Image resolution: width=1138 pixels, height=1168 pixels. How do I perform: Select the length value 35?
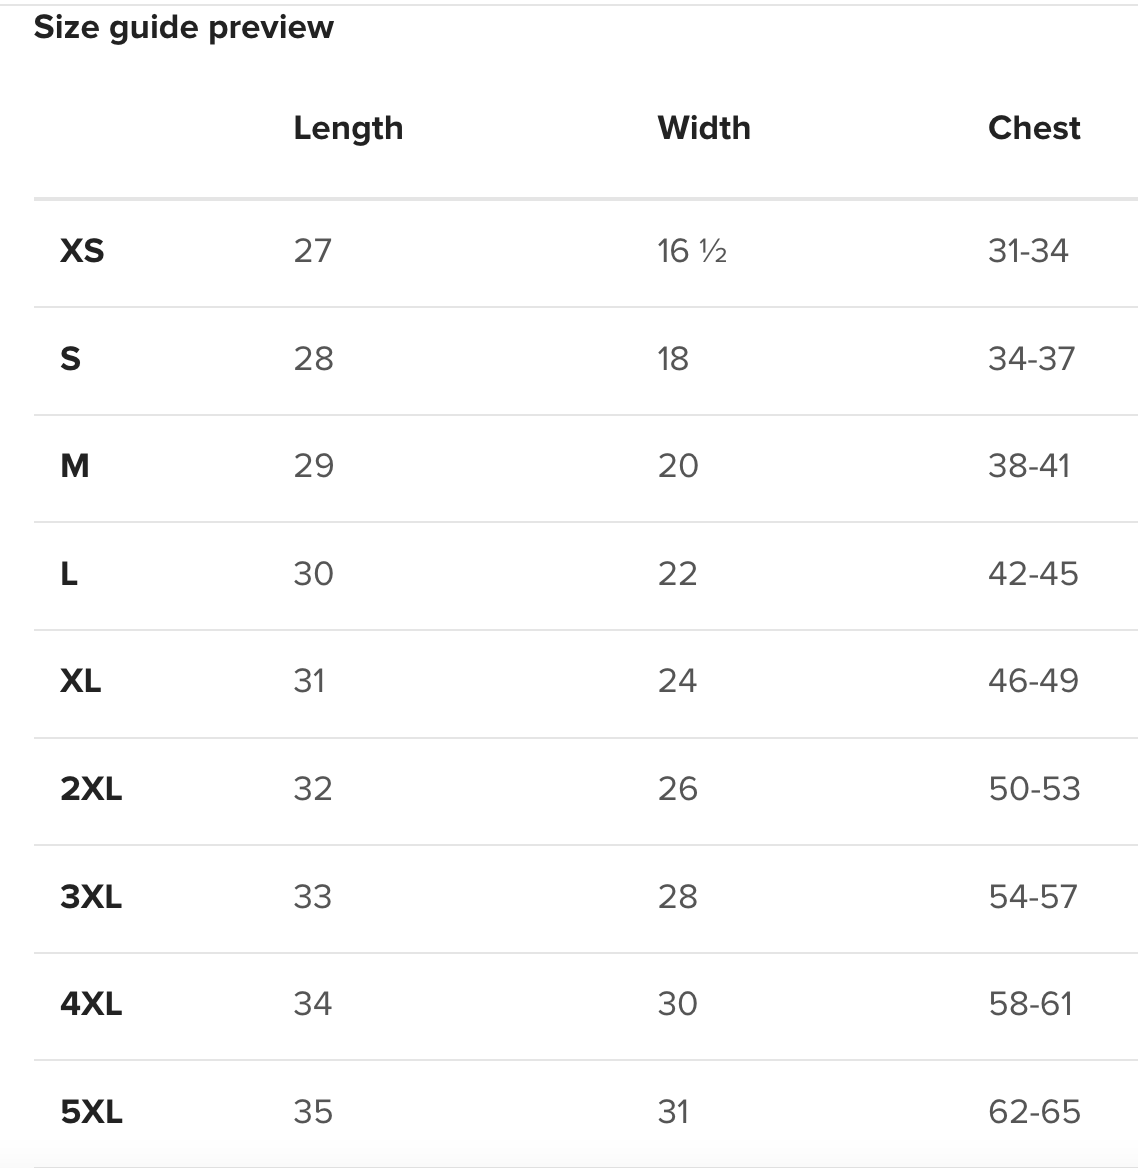(313, 1112)
